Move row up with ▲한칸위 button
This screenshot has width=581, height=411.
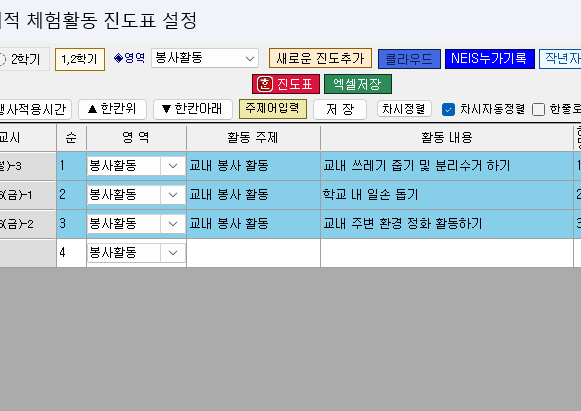113,109
